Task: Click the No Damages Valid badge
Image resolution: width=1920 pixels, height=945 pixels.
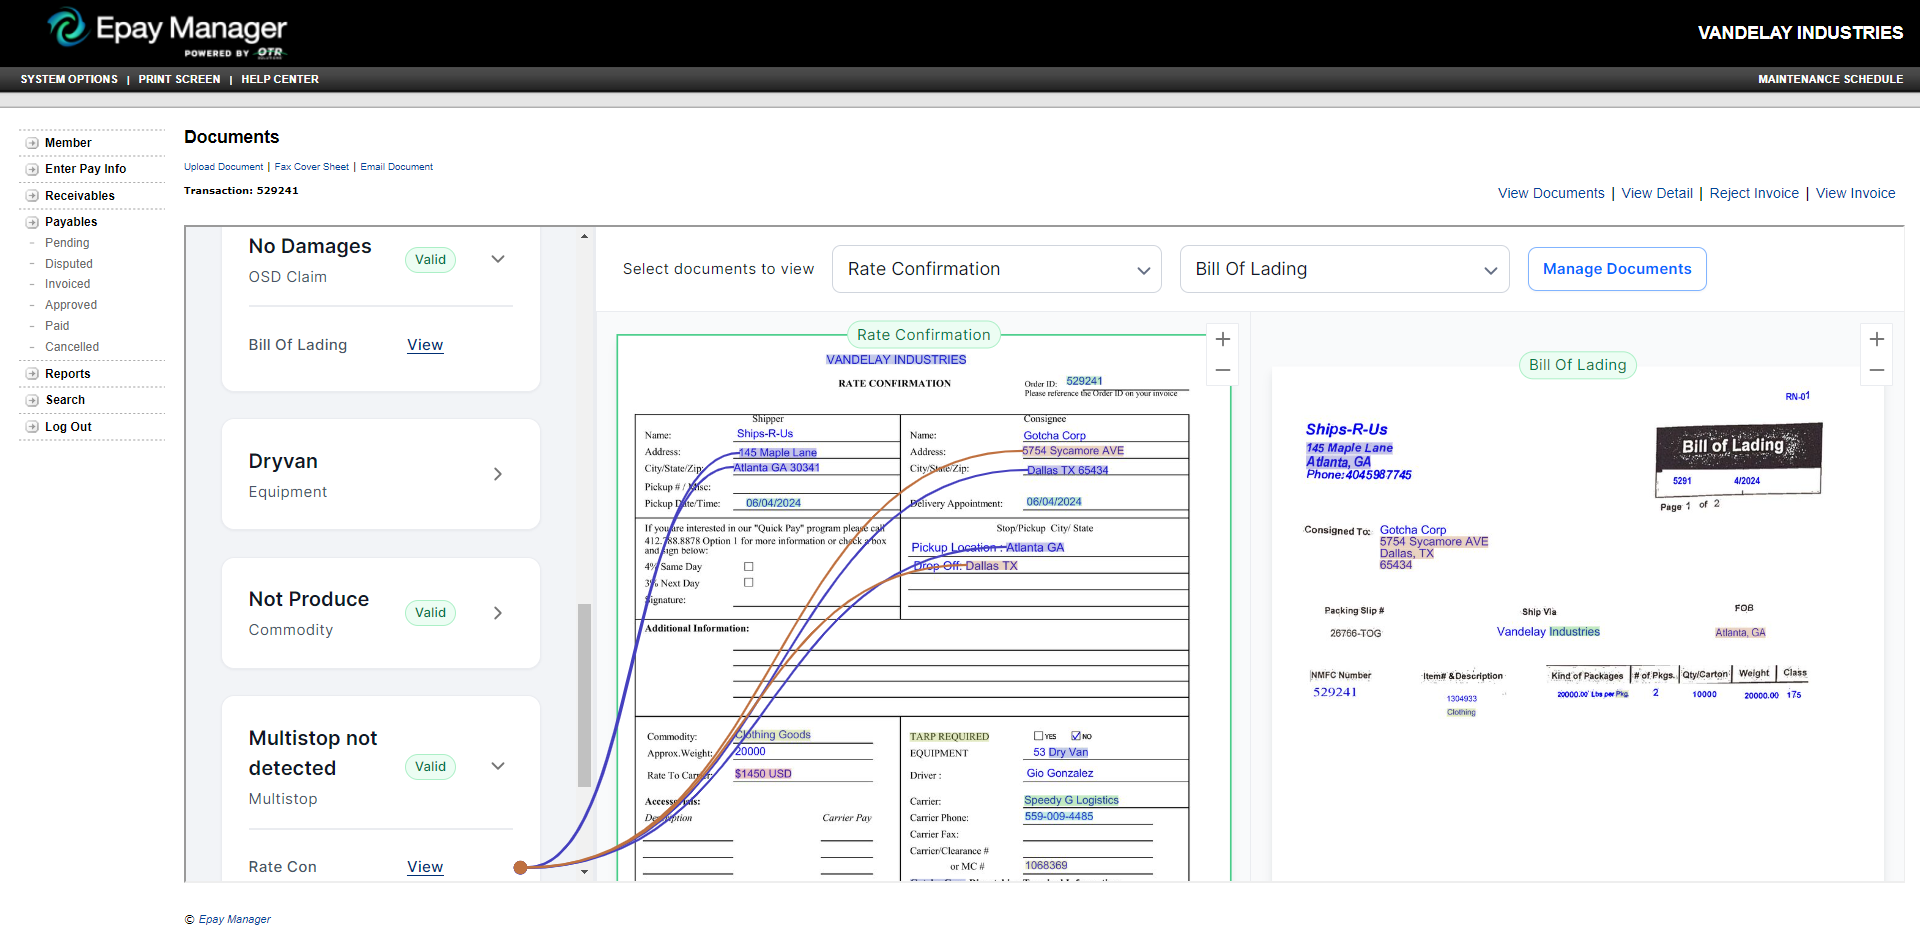Action: tap(430, 260)
